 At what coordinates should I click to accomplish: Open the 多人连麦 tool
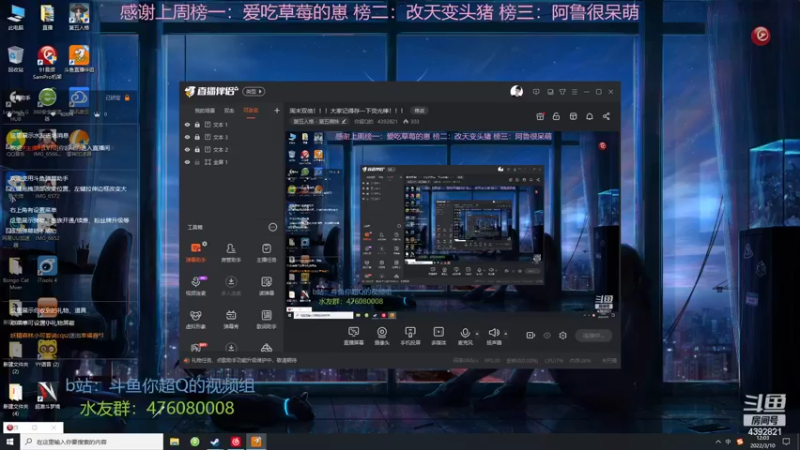click(231, 286)
